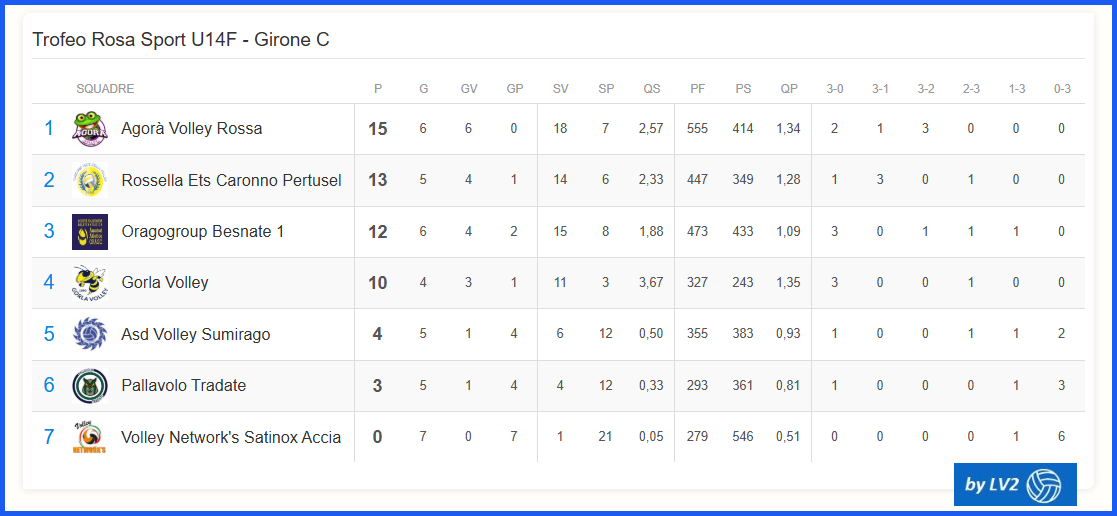Image resolution: width=1117 pixels, height=516 pixels.
Task: Click the 3-0 results column header
Action: click(x=835, y=89)
